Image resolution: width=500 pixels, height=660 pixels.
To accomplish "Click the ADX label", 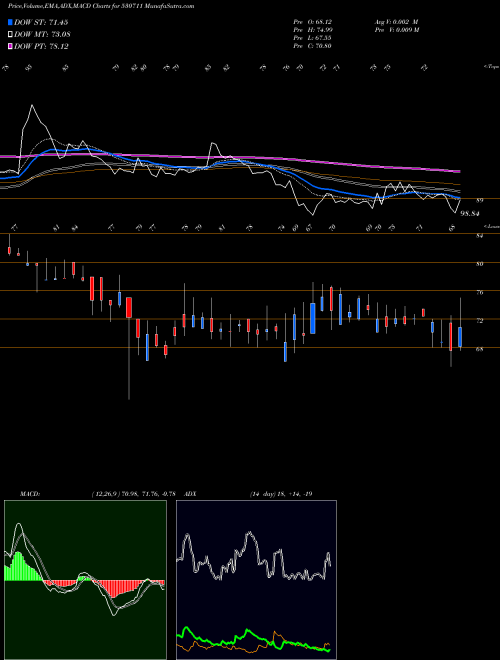I will [191, 494].
